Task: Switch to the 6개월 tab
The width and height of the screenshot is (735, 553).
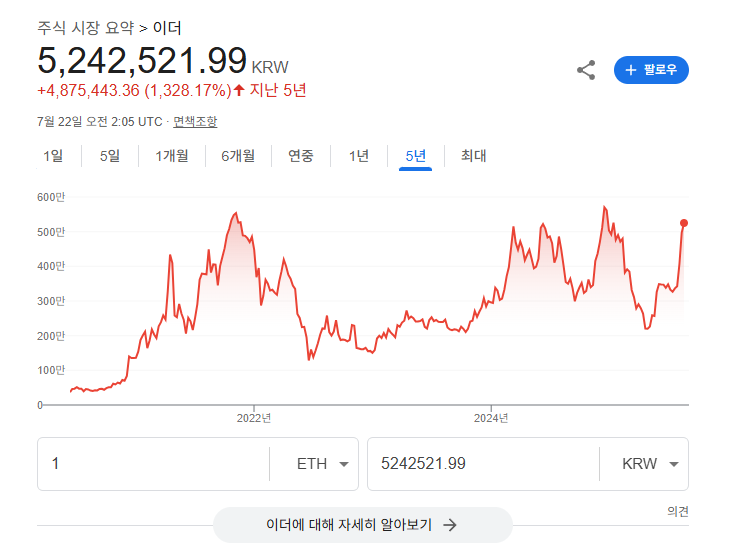Action: click(x=238, y=156)
